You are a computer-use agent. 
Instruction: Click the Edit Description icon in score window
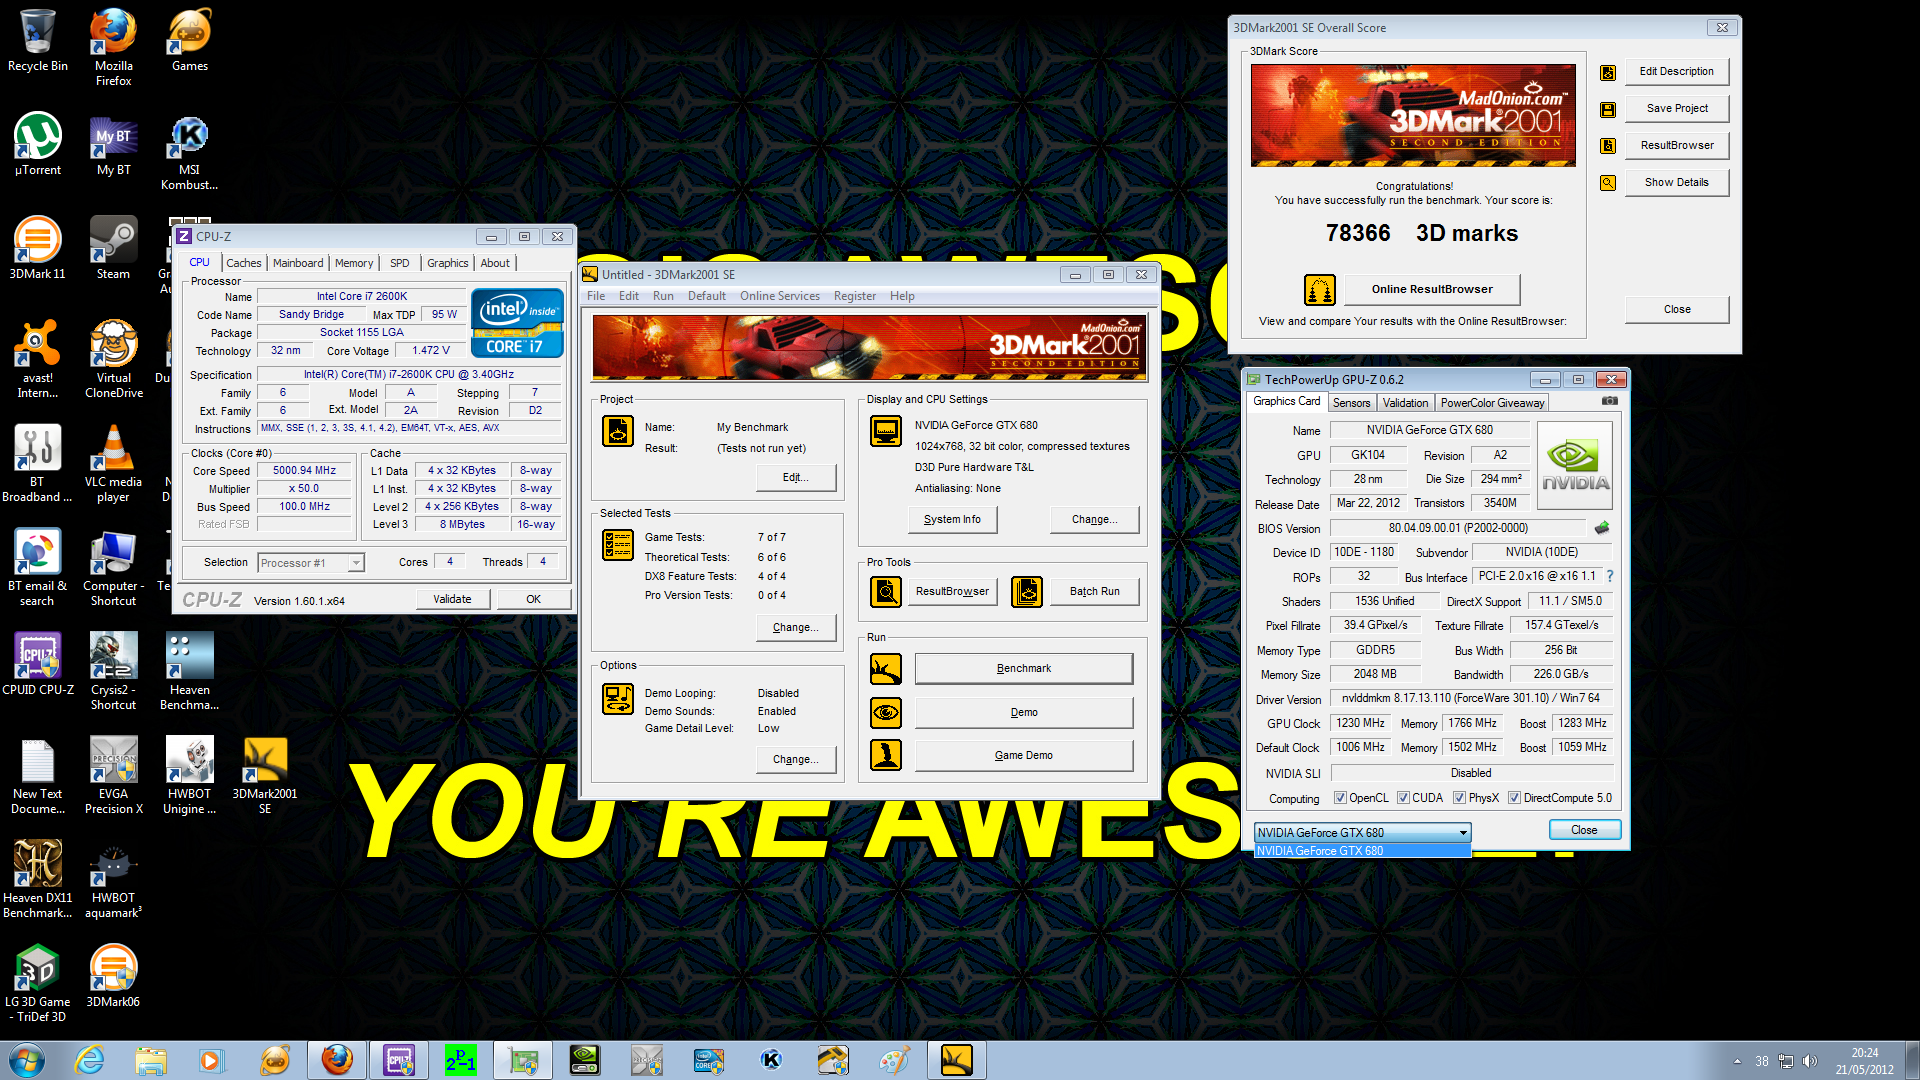1608,72
